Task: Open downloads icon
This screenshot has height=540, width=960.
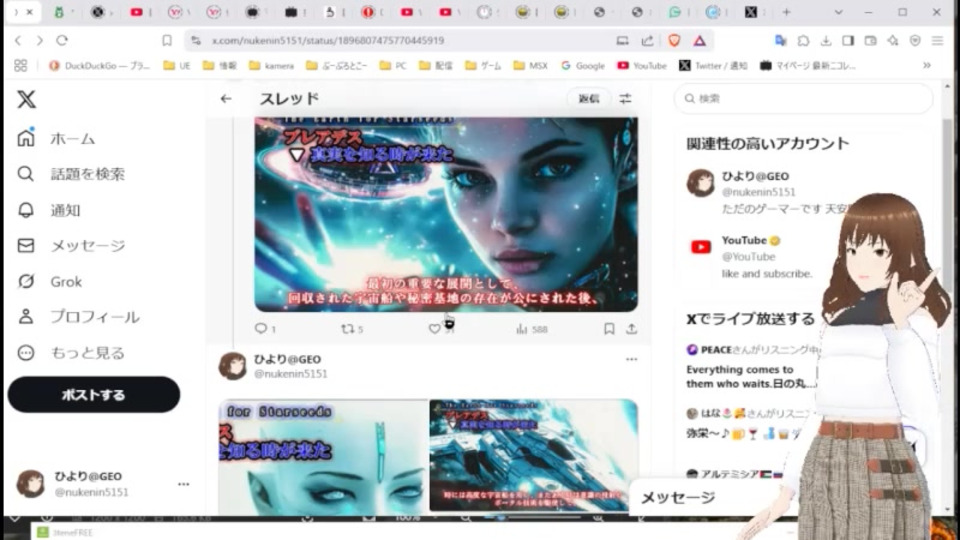Action: click(826, 40)
